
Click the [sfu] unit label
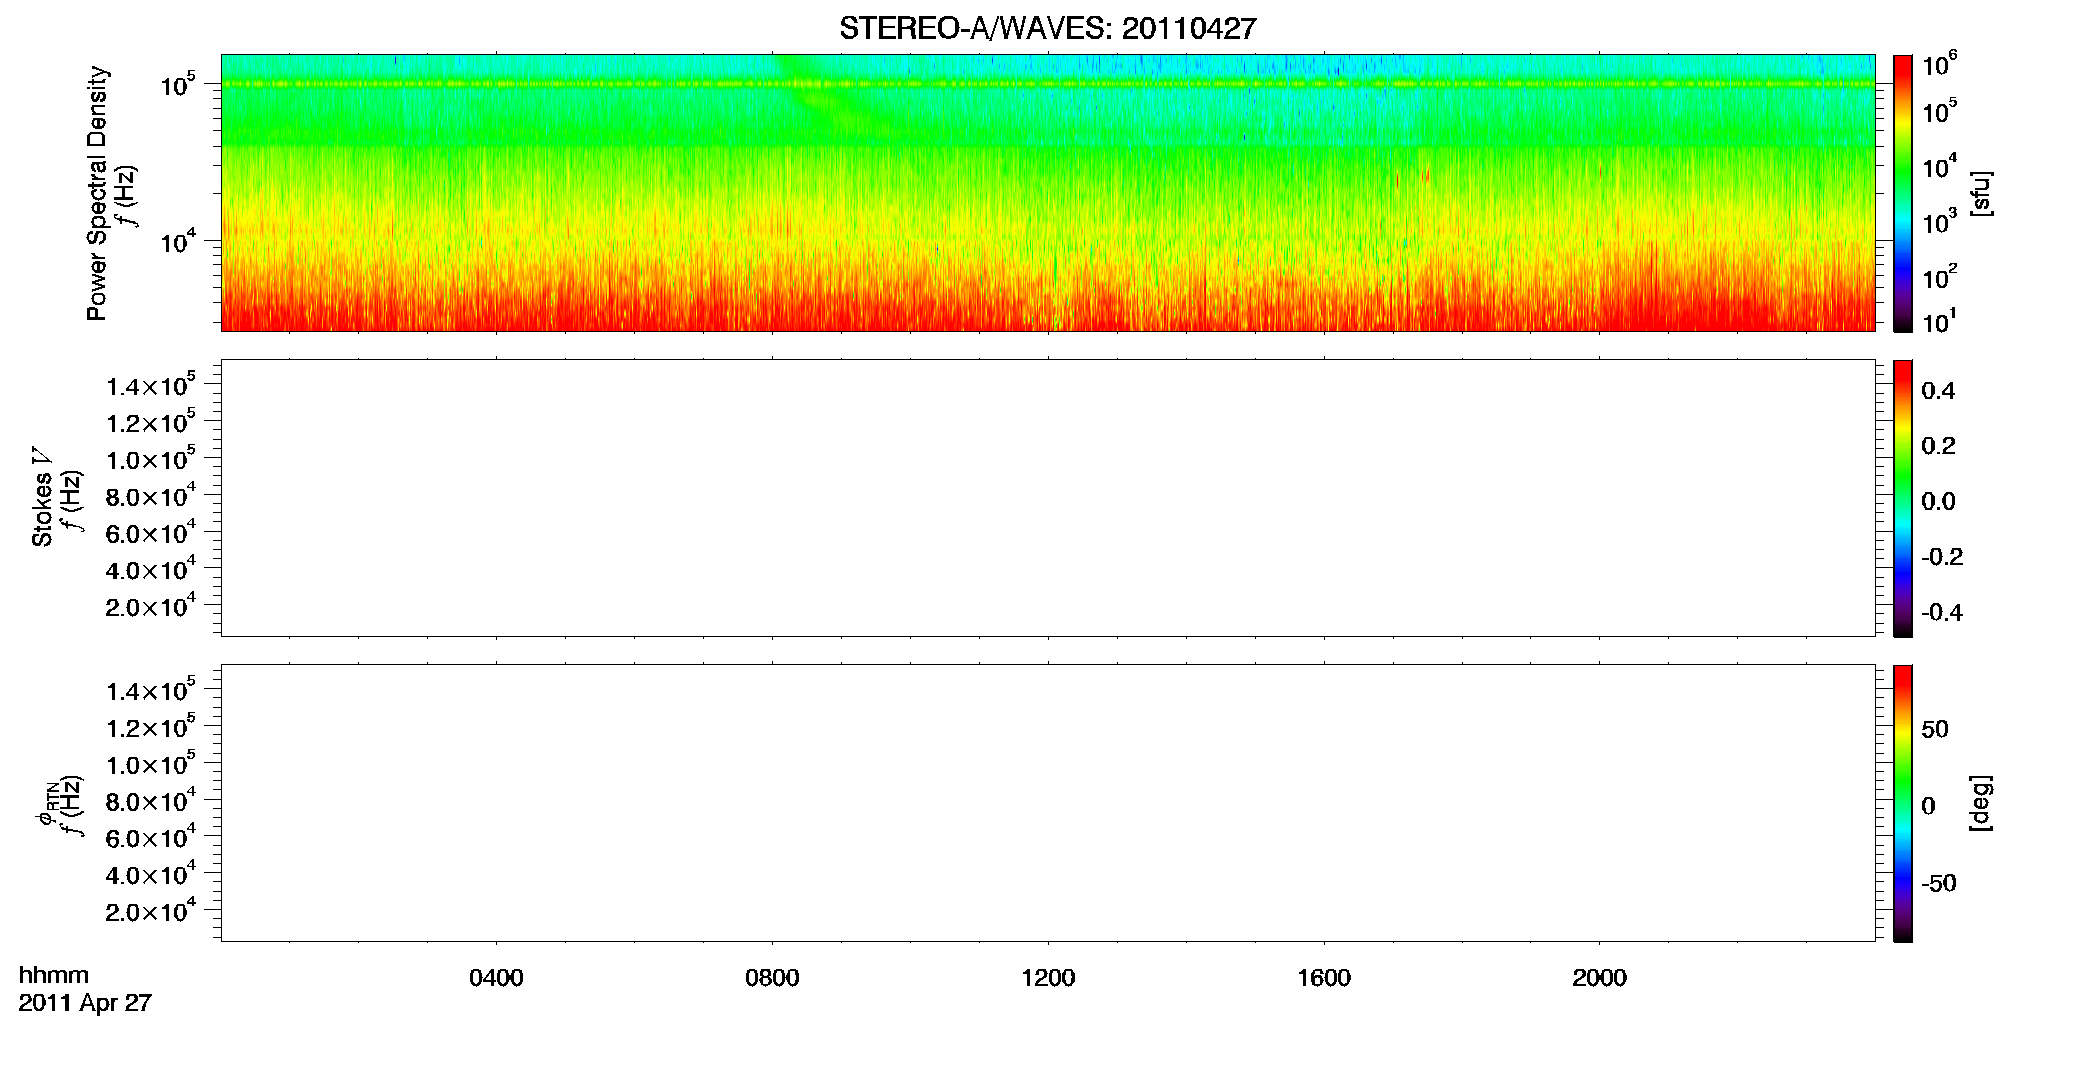pyautogui.click(x=1982, y=193)
